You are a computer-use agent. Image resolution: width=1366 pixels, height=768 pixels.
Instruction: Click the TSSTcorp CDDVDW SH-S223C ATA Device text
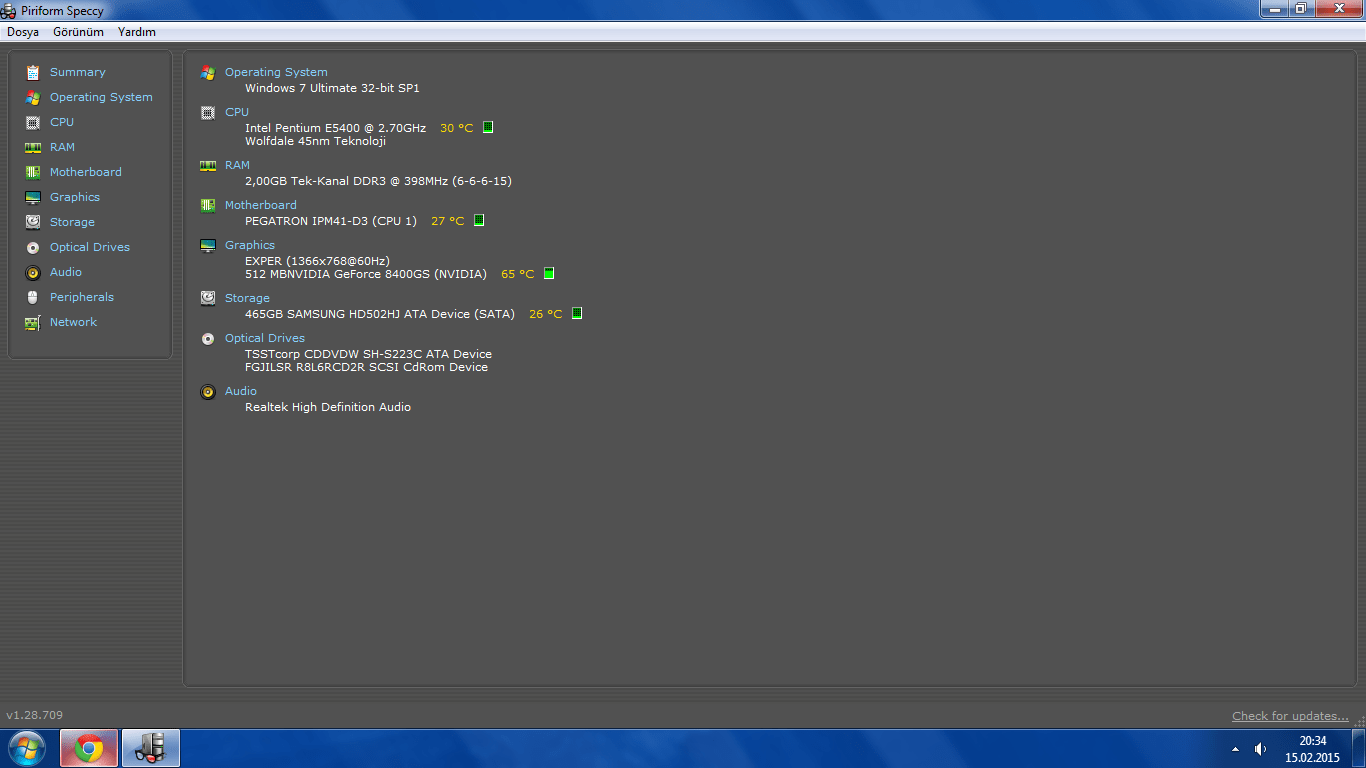368,354
